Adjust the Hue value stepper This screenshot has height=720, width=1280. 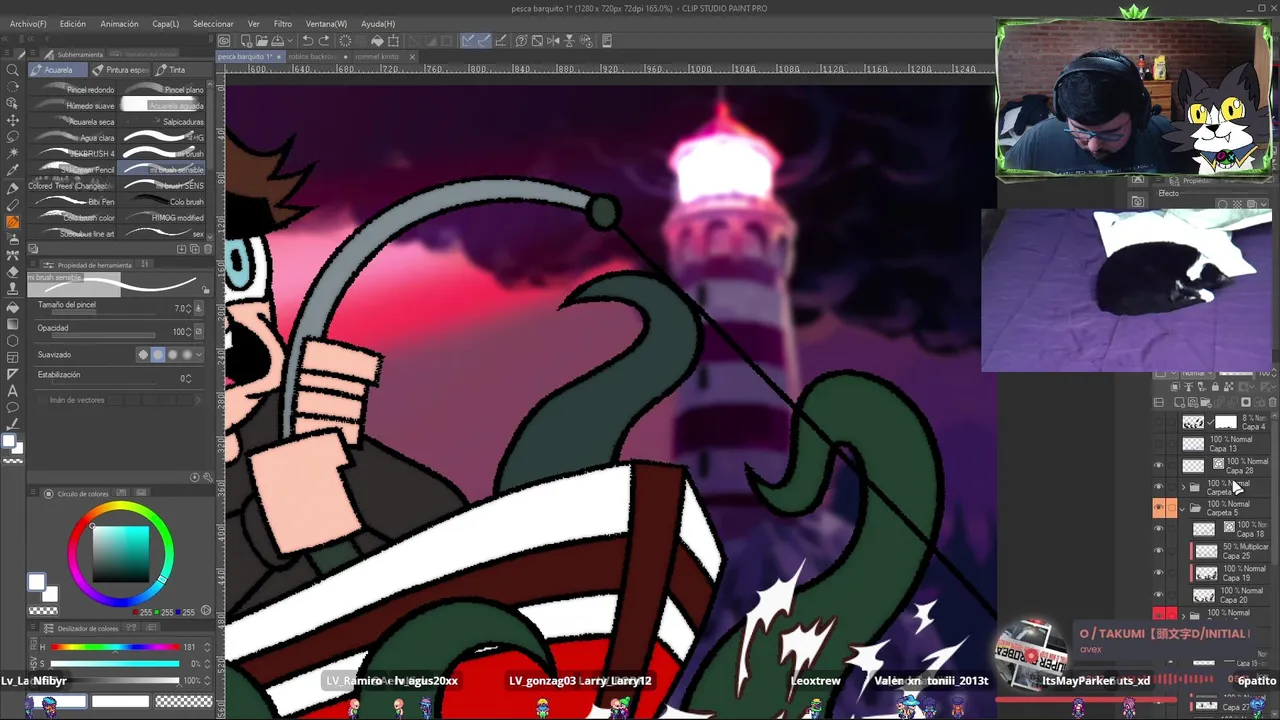(207, 647)
